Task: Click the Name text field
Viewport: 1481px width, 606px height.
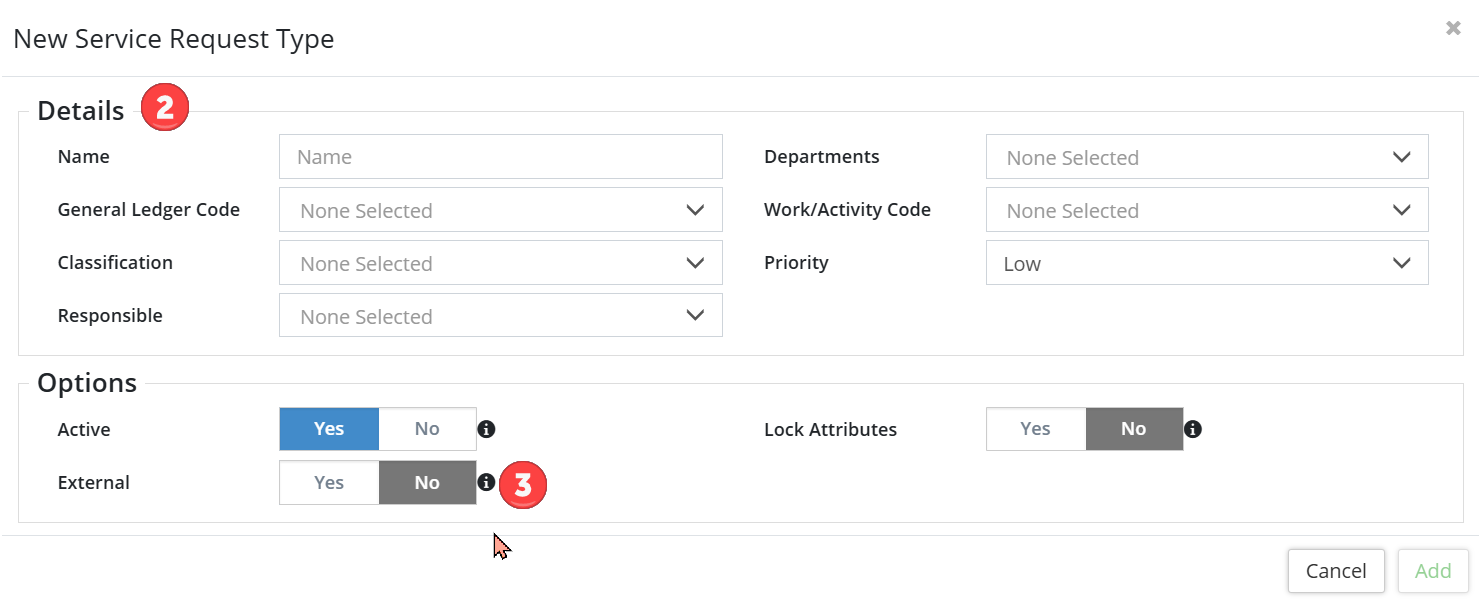Action: 500,157
